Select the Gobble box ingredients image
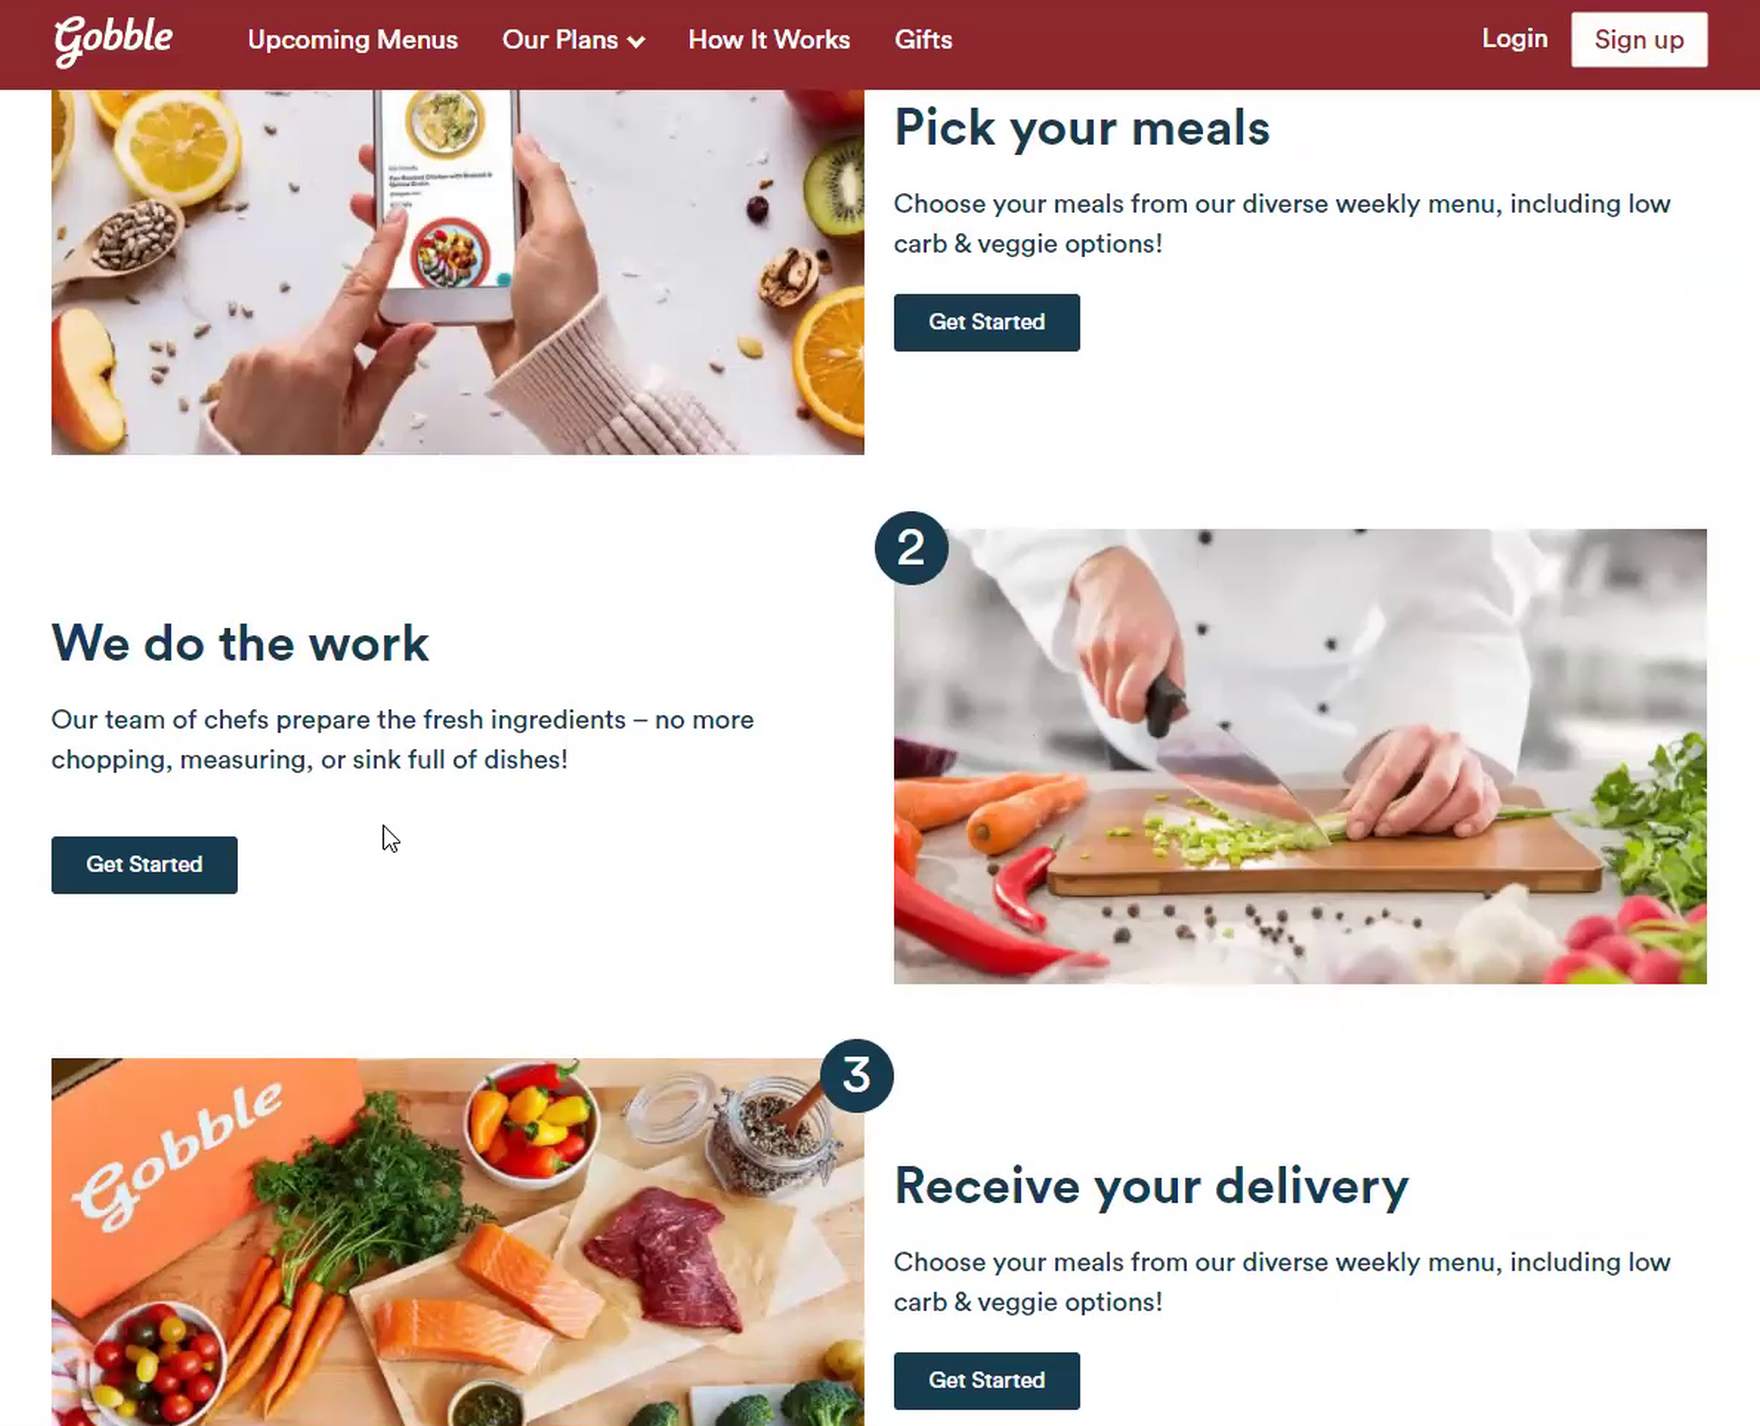The width and height of the screenshot is (1760, 1426). click(458, 1242)
